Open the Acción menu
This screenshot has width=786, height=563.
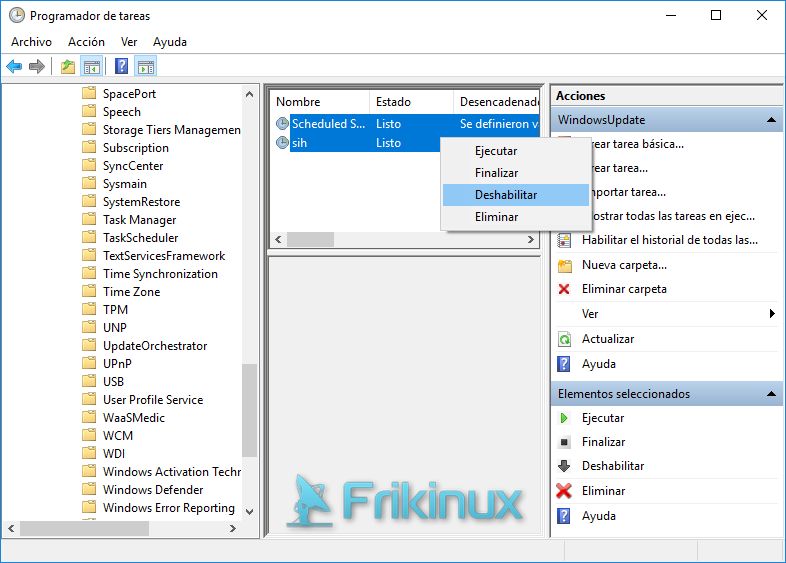coord(86,42)
